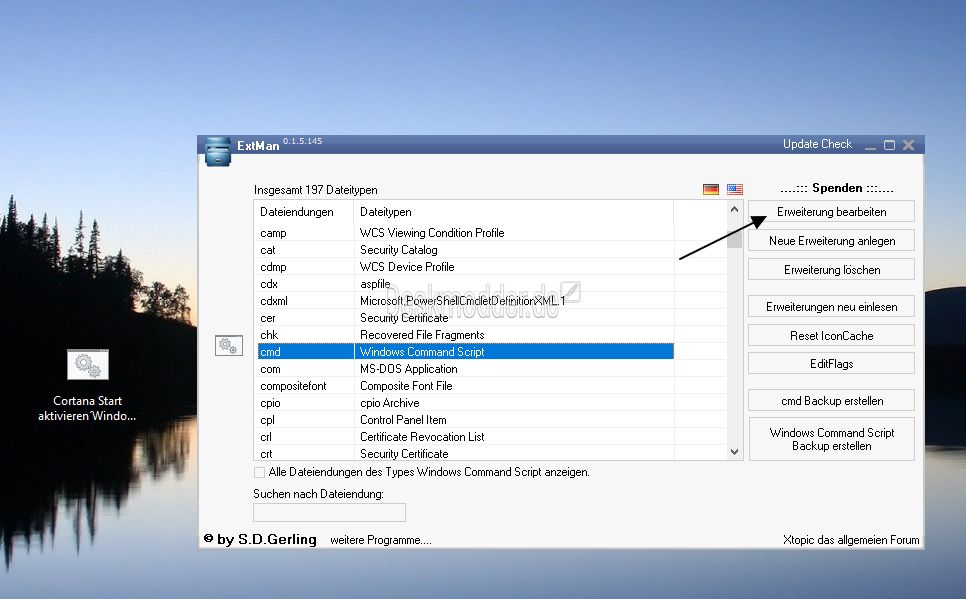The width and height of the screenshot is (966, 599).
Task: Open Cortana Start aktivieren desktop shortcut
Action: tap(87, 386)
